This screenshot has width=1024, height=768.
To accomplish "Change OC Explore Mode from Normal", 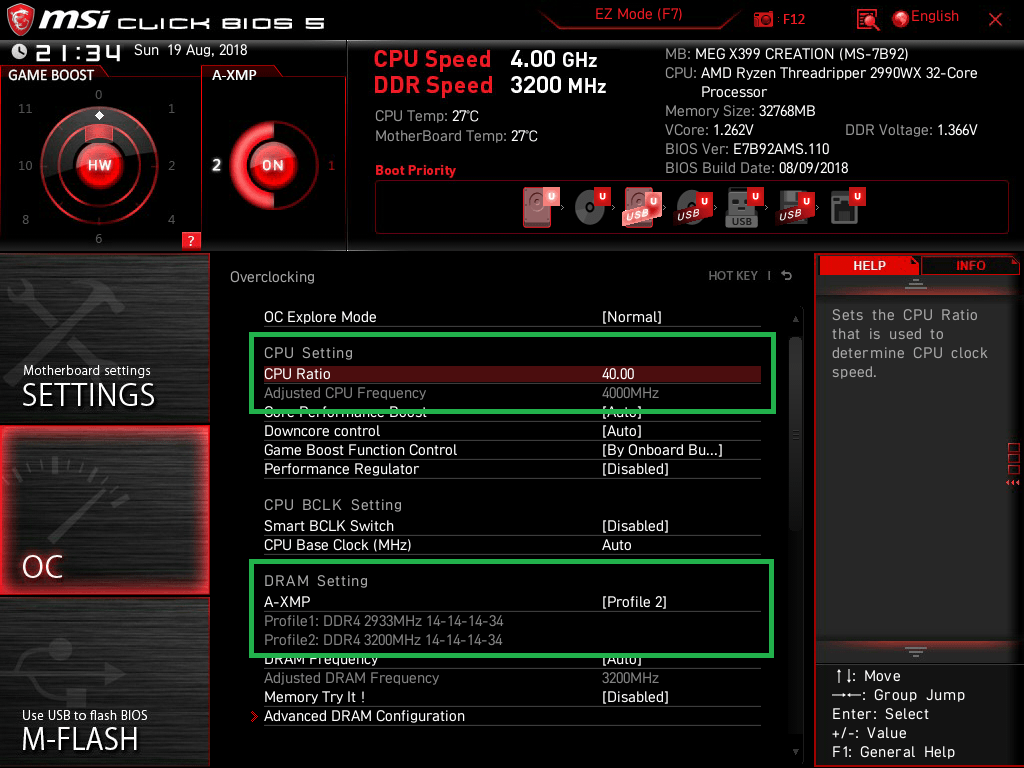I will [512, 317].
